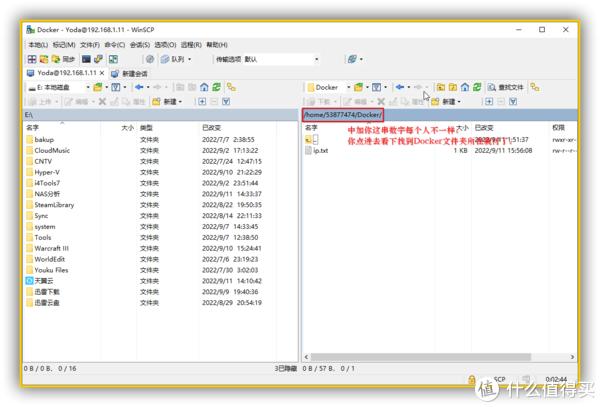Click the 队列 queue button
This screenshot has width=600, height=407.
pyautogui.click(x=172, y=59)
